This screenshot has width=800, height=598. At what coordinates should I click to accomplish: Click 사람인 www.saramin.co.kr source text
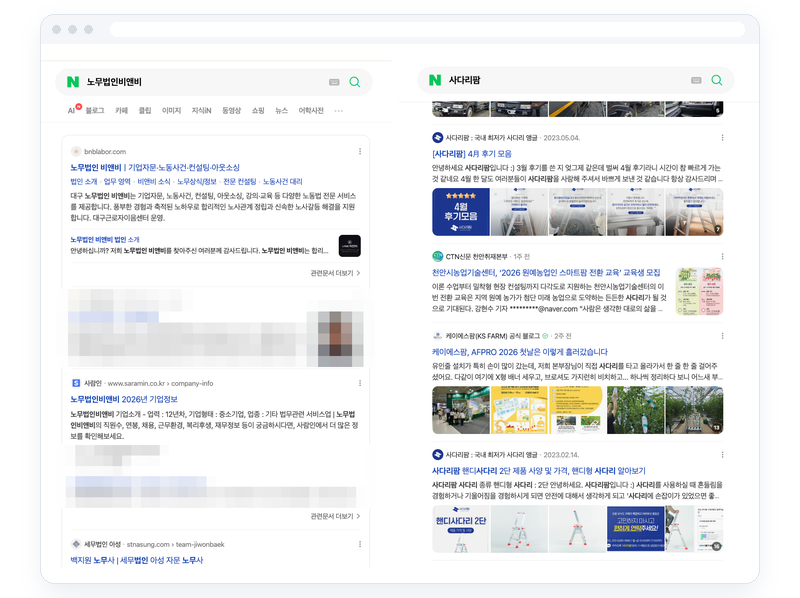tap(148, 383)
